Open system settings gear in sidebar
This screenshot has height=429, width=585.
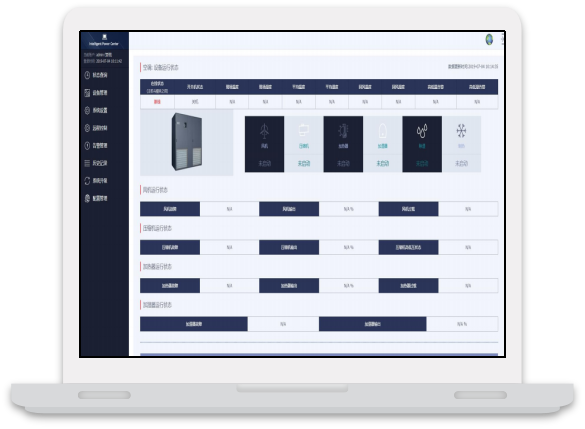point(96,110)
